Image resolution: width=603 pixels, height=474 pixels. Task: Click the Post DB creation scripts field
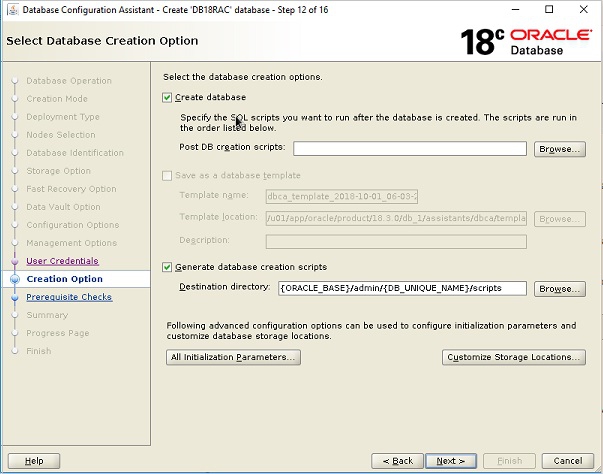click(410, 149)
